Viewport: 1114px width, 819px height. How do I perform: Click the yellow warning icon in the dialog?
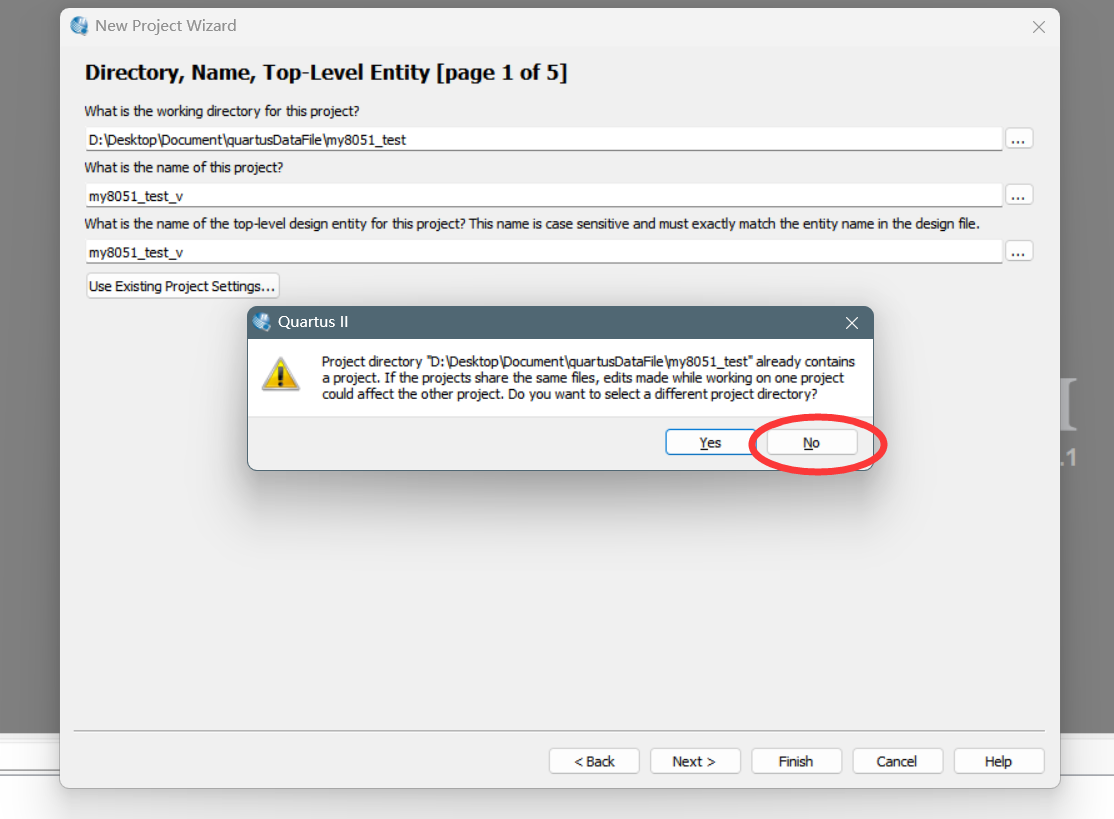(281, 374)
